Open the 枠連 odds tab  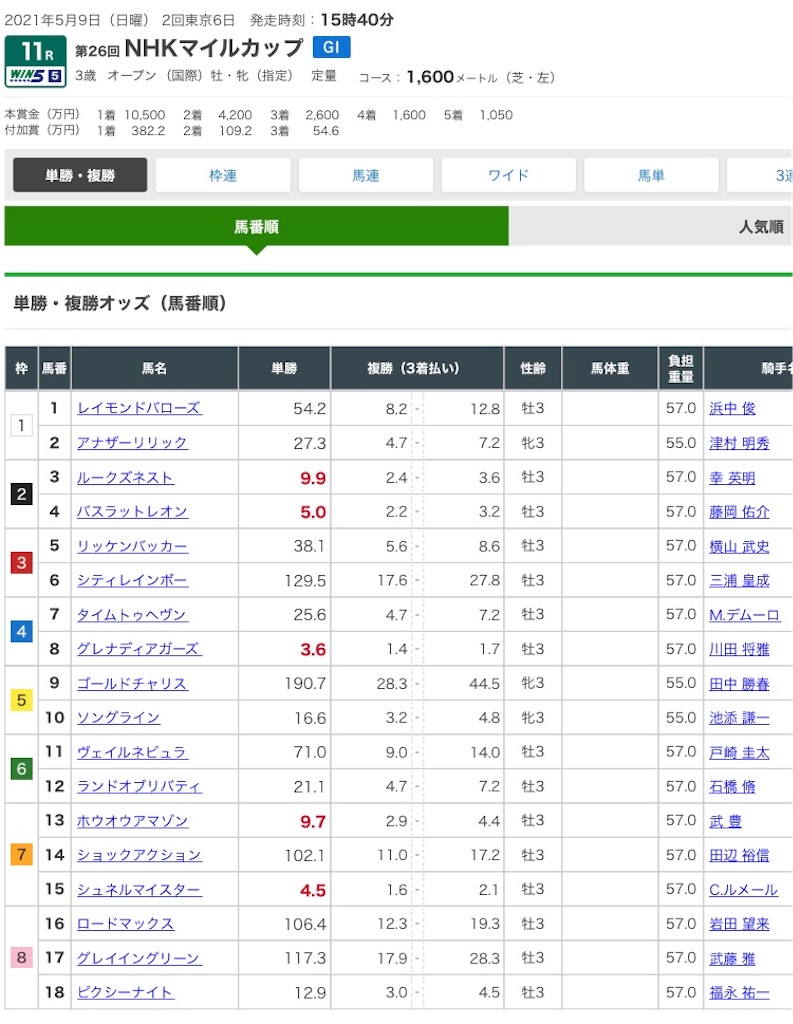(223, 175)
